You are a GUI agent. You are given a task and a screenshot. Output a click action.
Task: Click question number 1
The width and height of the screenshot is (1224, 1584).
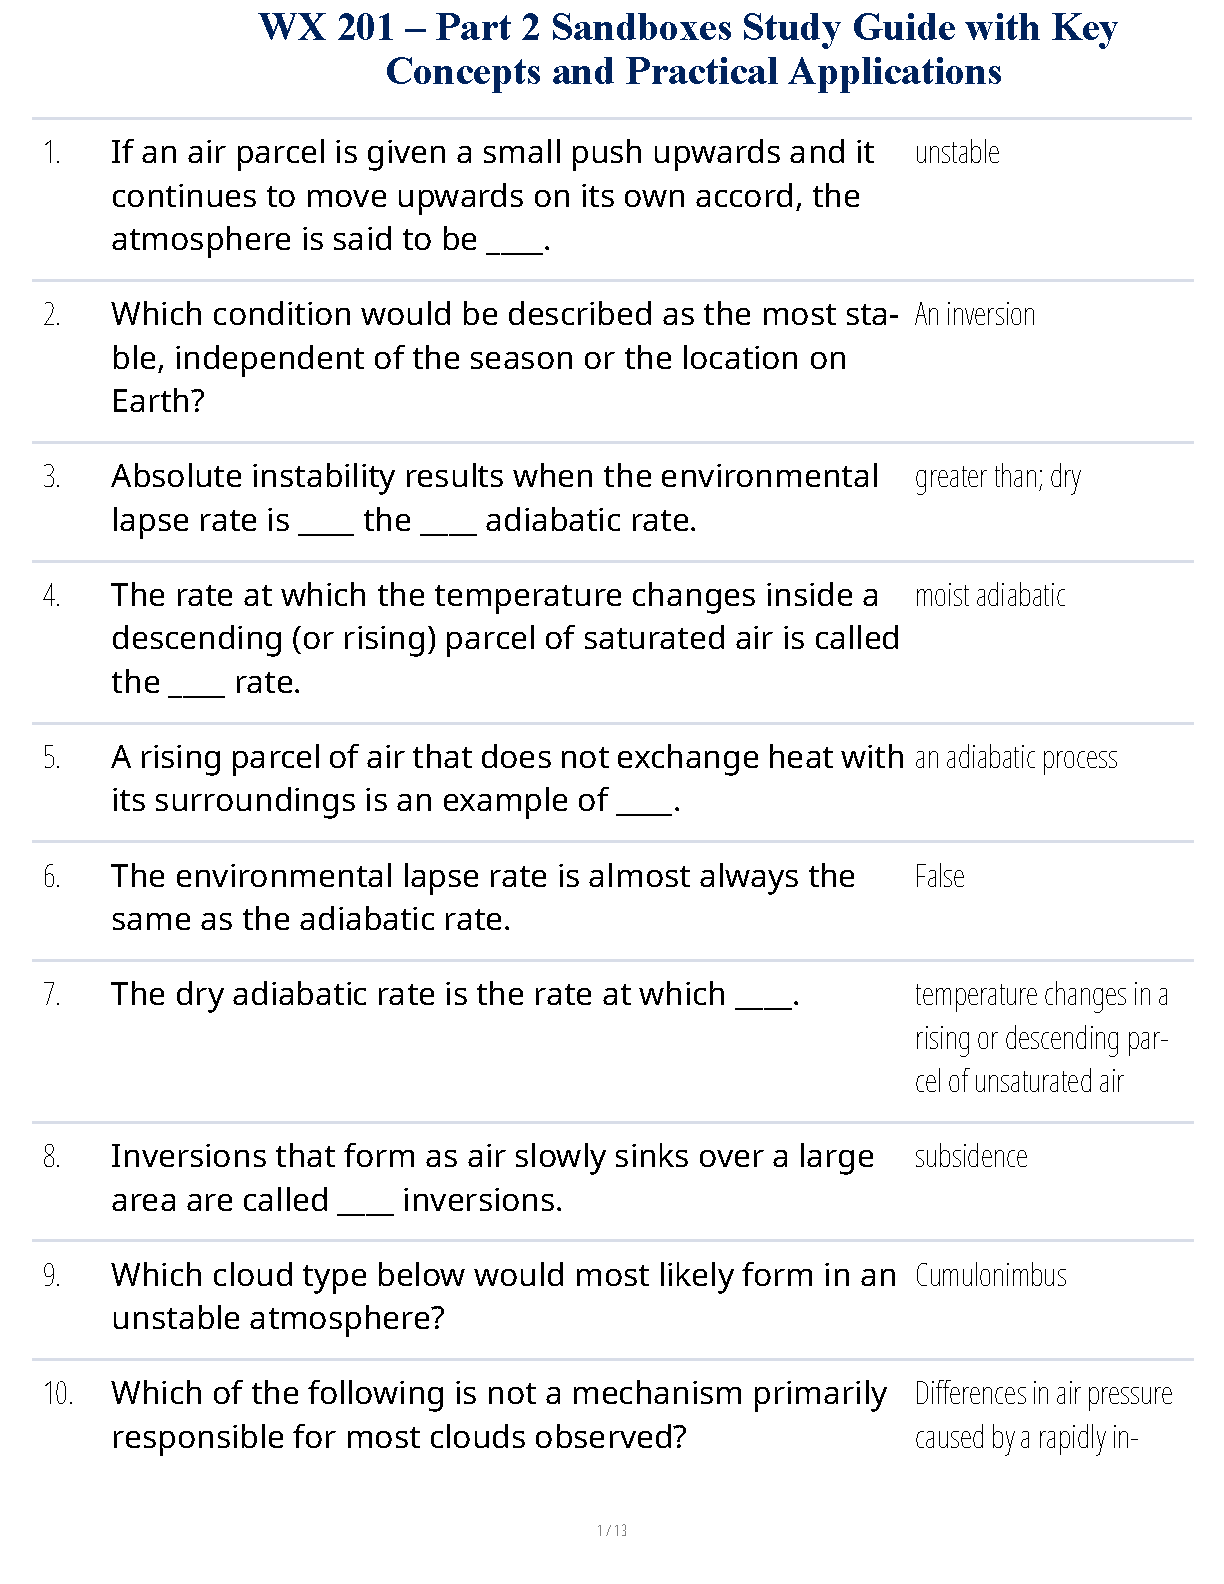pyautogui.click(x=52, y=153)
